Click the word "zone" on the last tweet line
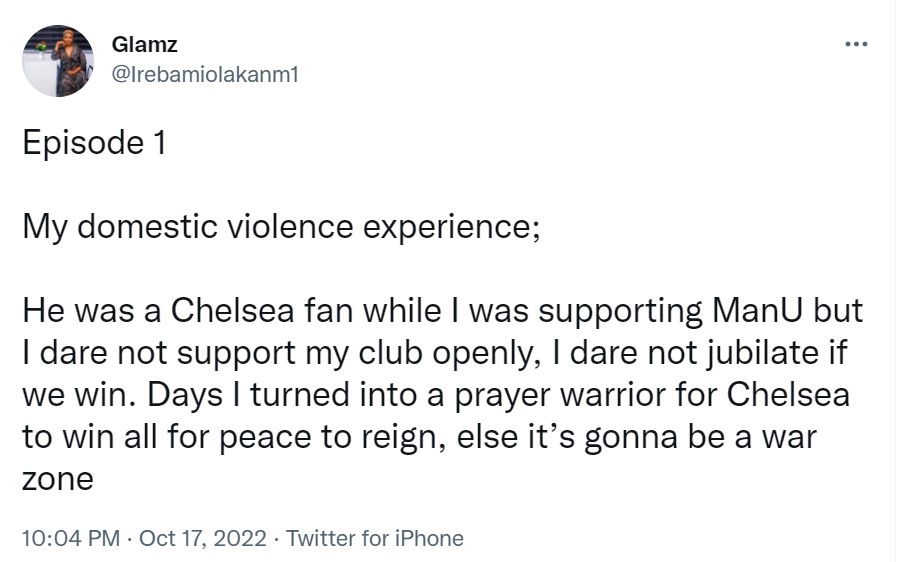The height and width of the screenshot is (562, 900). 57,479
